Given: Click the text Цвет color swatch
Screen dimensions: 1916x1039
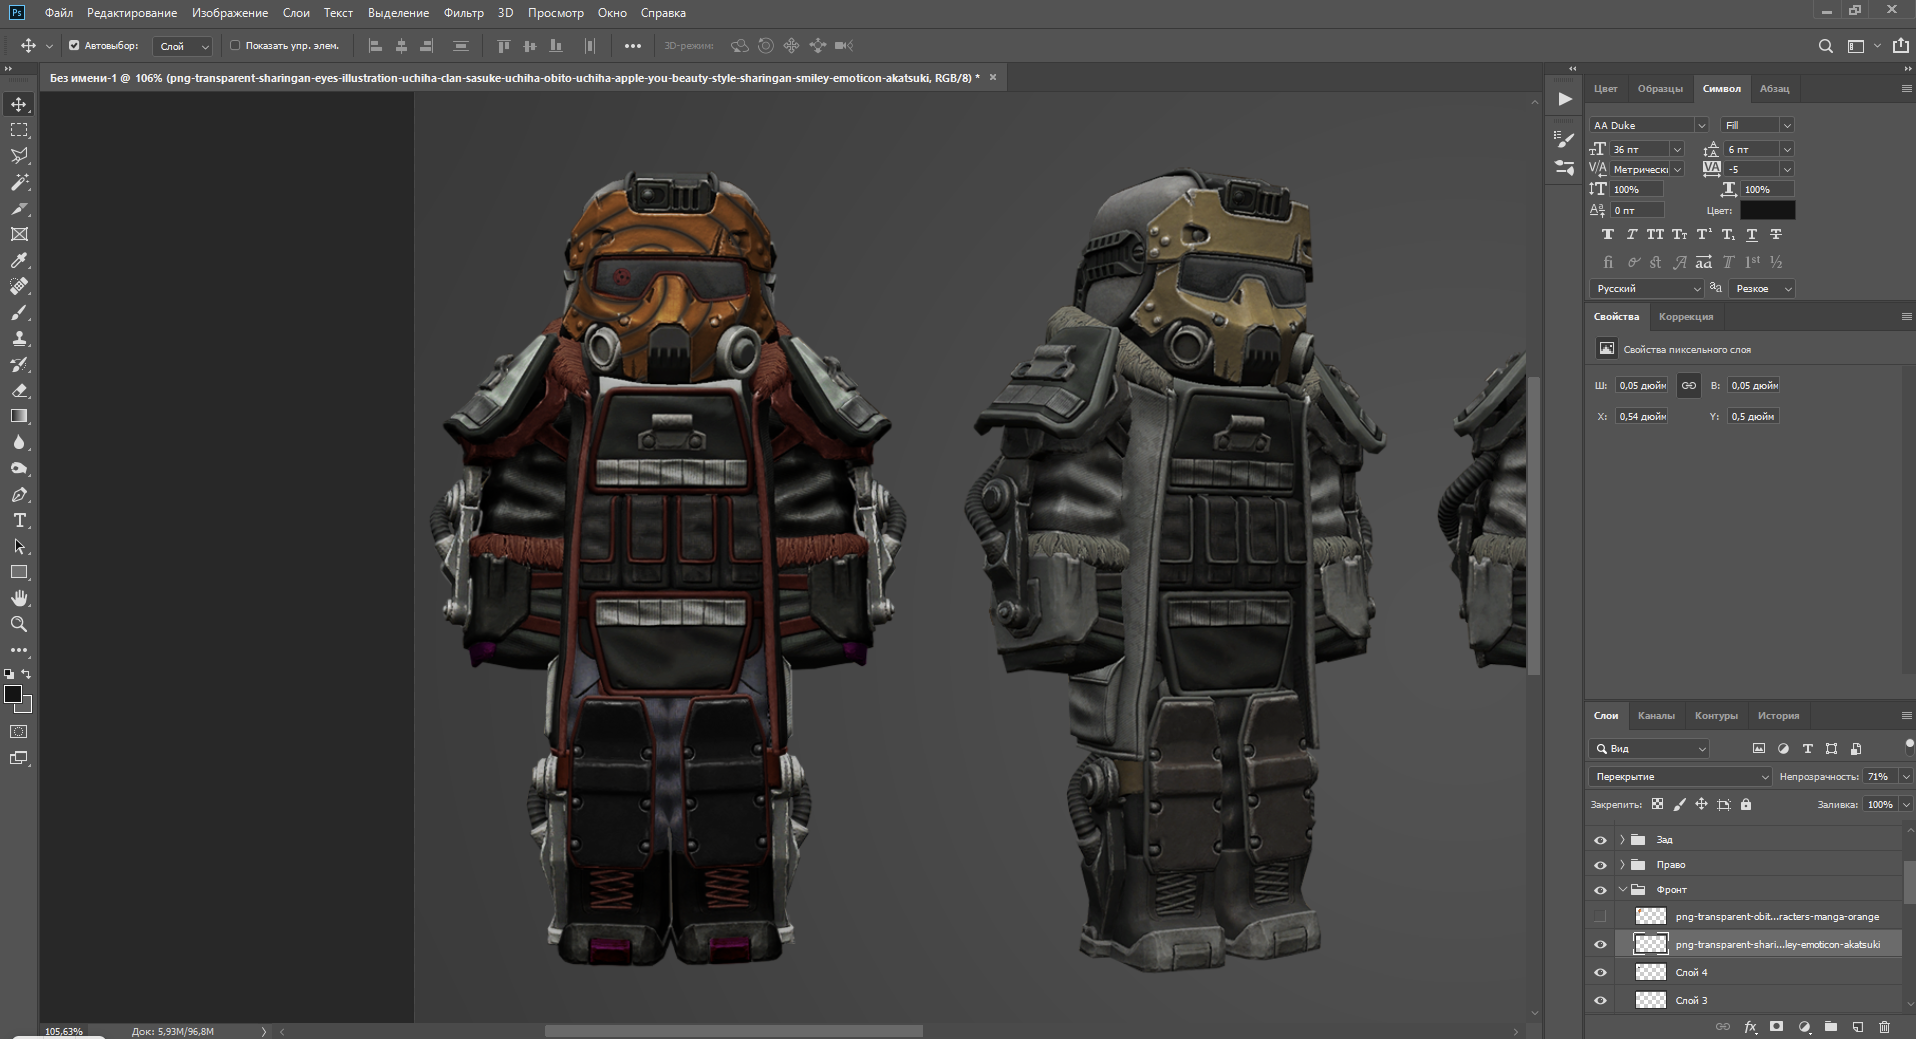Looking at the screenshot, I should (x=1767, y=210).
